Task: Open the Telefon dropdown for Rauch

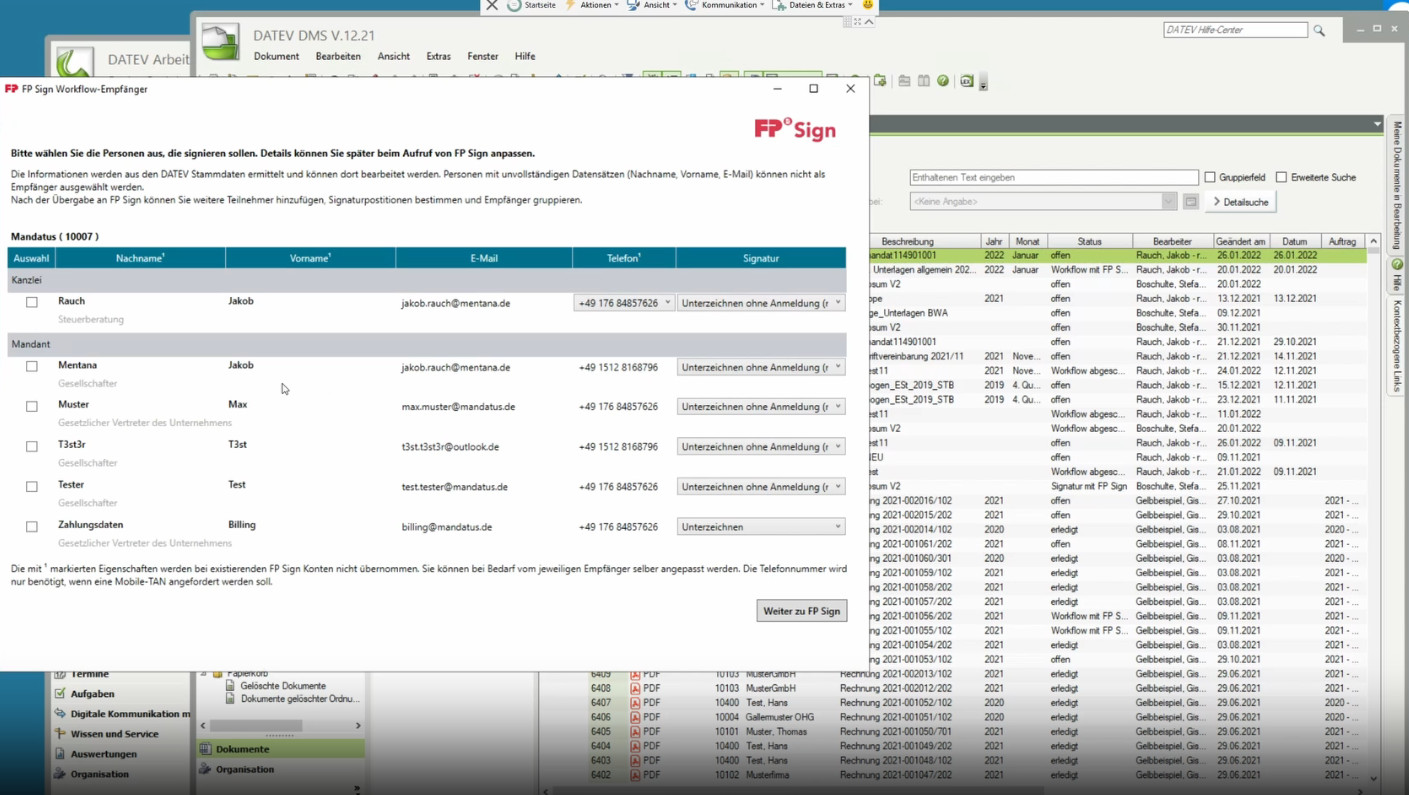Action: click(x=624, y=302)
